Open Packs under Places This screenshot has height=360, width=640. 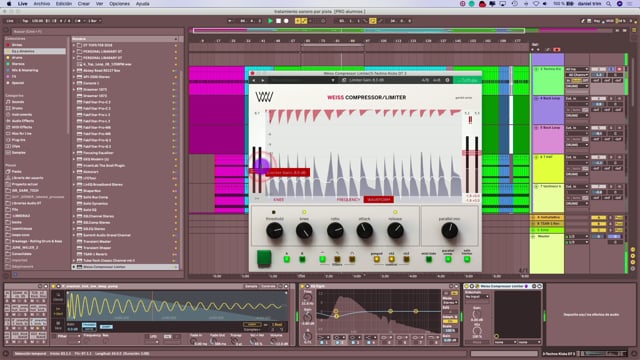click(17, 171)
